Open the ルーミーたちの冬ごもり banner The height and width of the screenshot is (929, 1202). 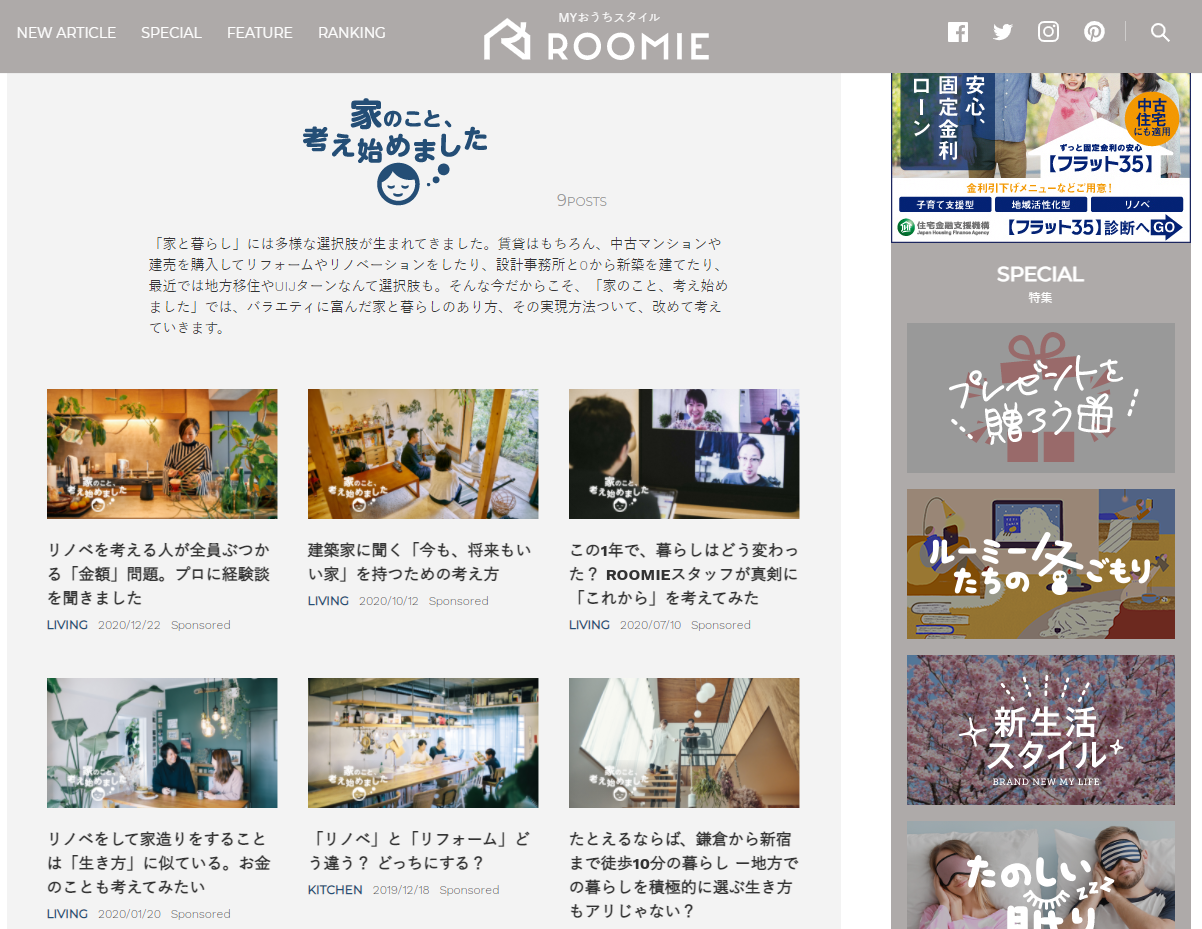[x=1041, y=564]
